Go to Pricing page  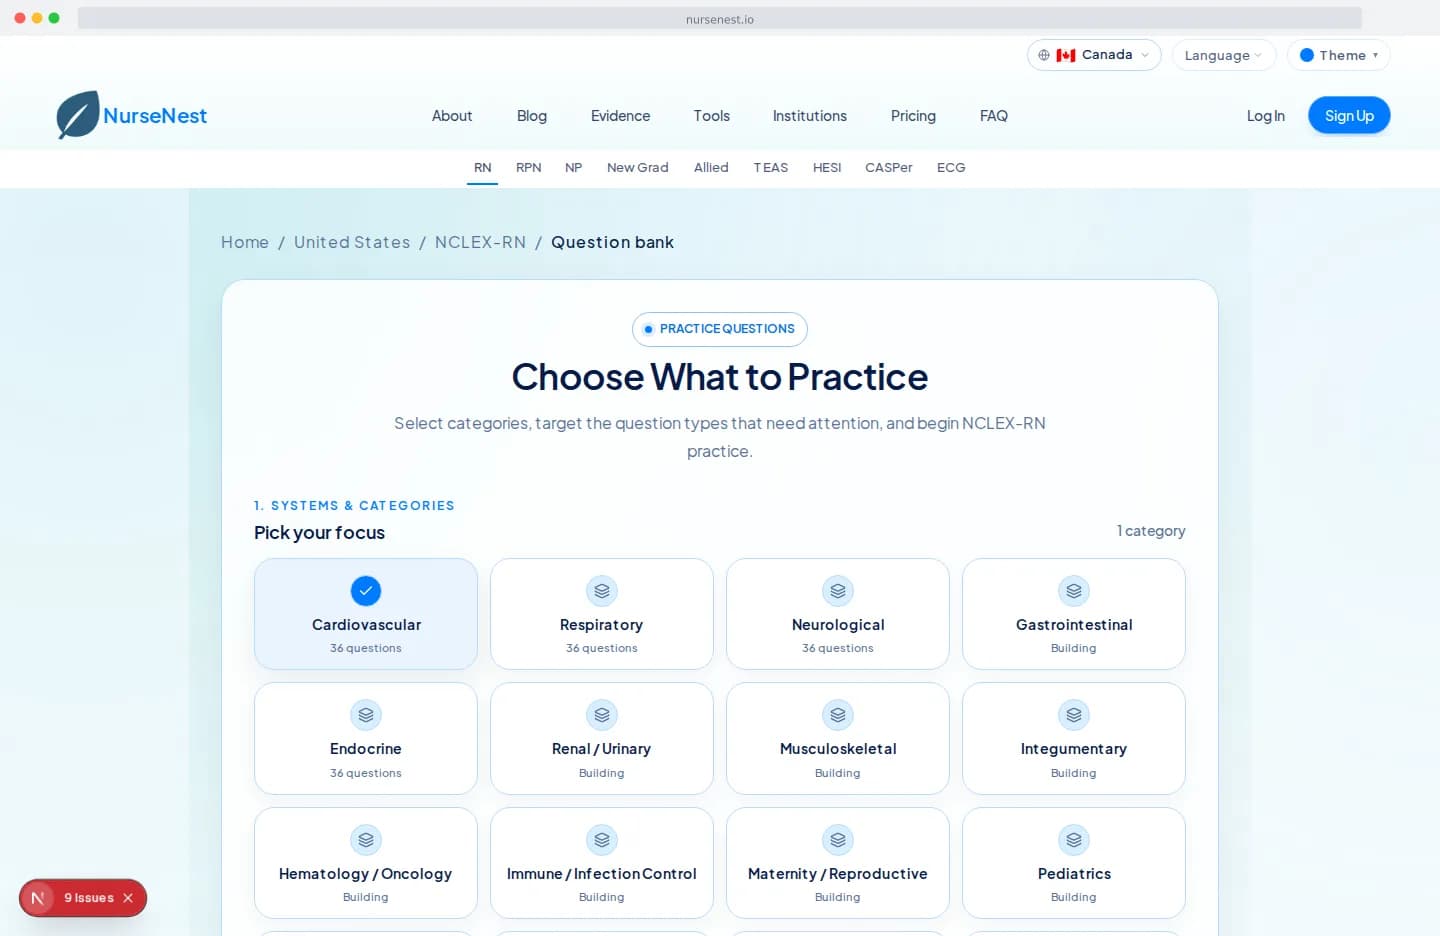913,116
